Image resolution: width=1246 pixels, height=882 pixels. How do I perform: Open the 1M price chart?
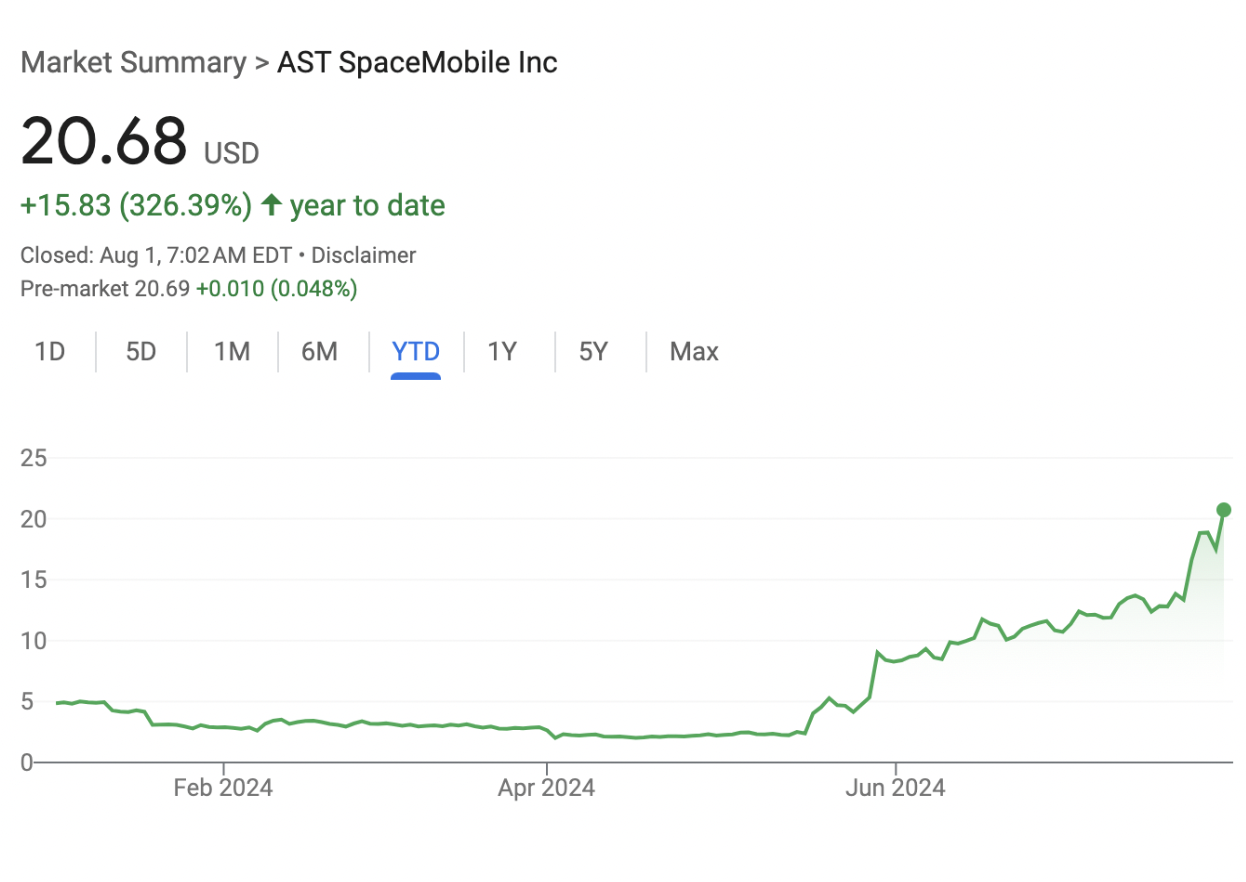(231, 352)
